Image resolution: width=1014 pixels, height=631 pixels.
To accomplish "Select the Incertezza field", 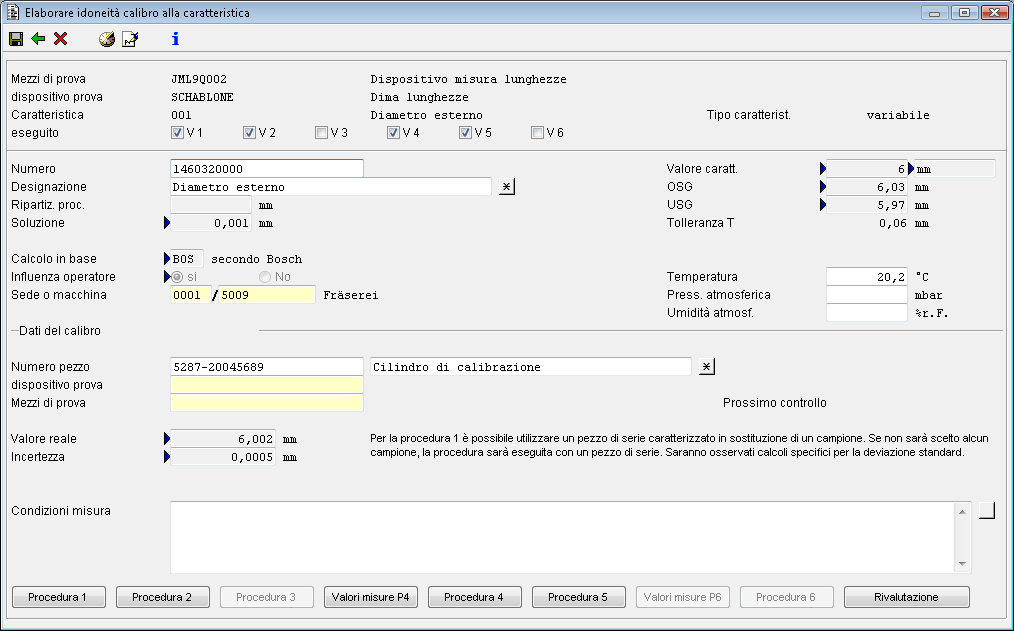I will [x=223, y=457].
